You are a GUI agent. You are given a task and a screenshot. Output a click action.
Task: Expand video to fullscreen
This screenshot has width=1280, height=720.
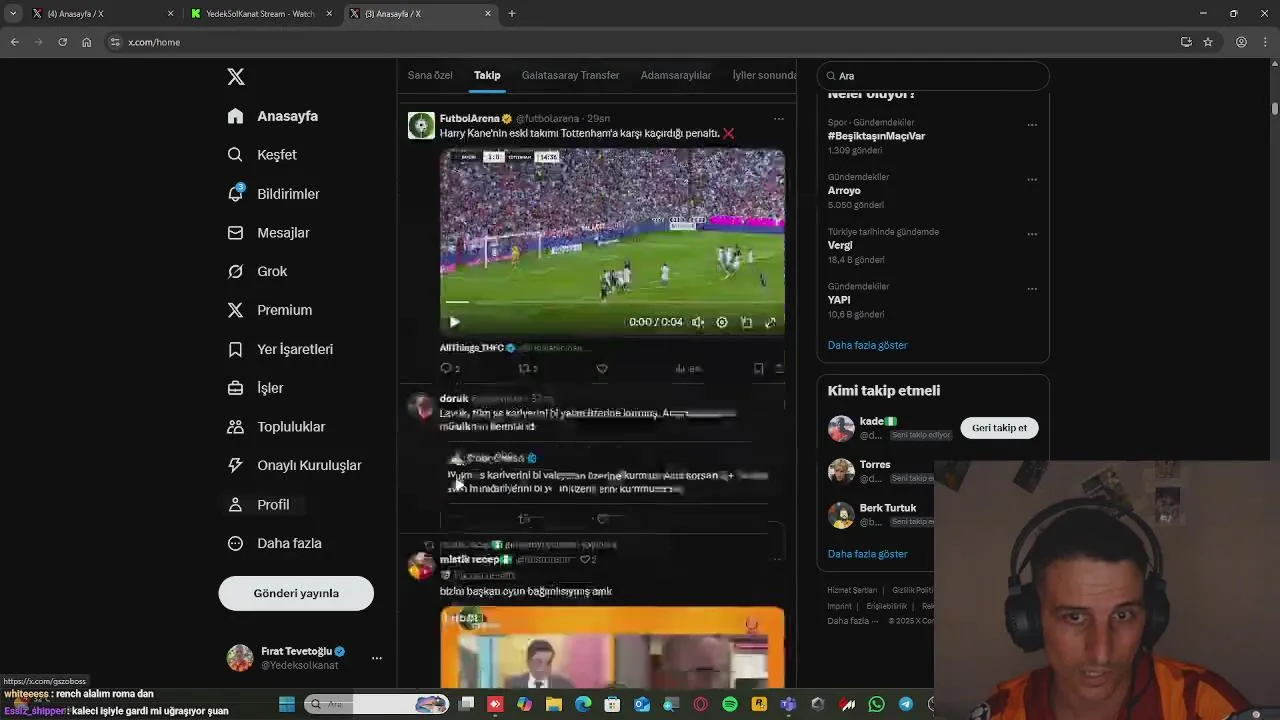click(770, 322)
